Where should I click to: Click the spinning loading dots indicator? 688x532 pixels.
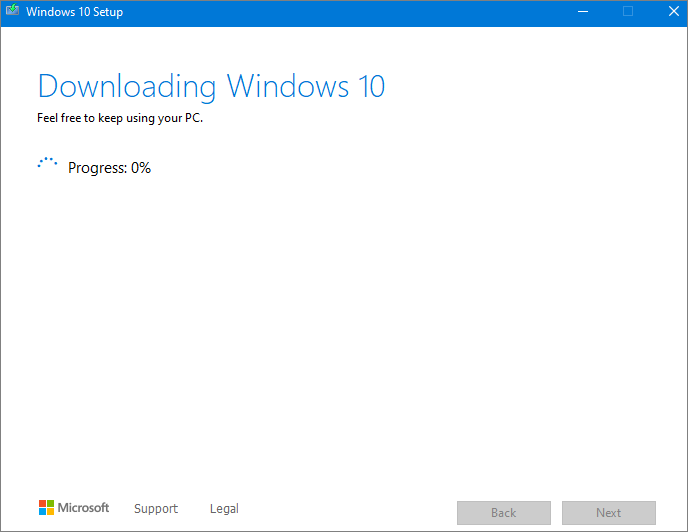point(47,165)
